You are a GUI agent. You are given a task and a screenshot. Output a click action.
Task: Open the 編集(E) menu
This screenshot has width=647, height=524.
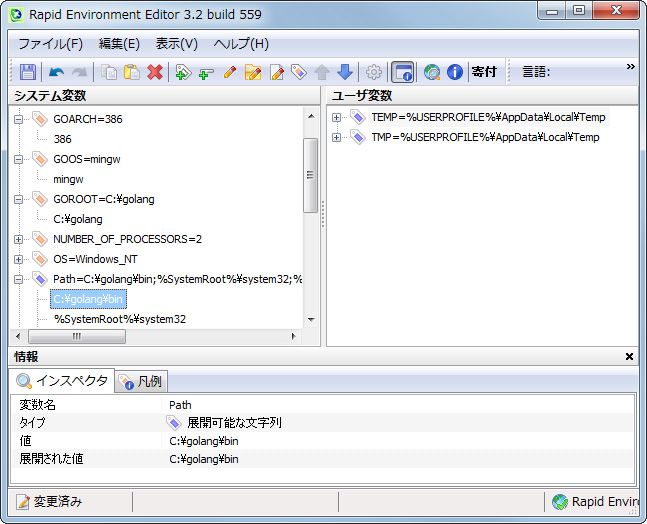[119, 44]
